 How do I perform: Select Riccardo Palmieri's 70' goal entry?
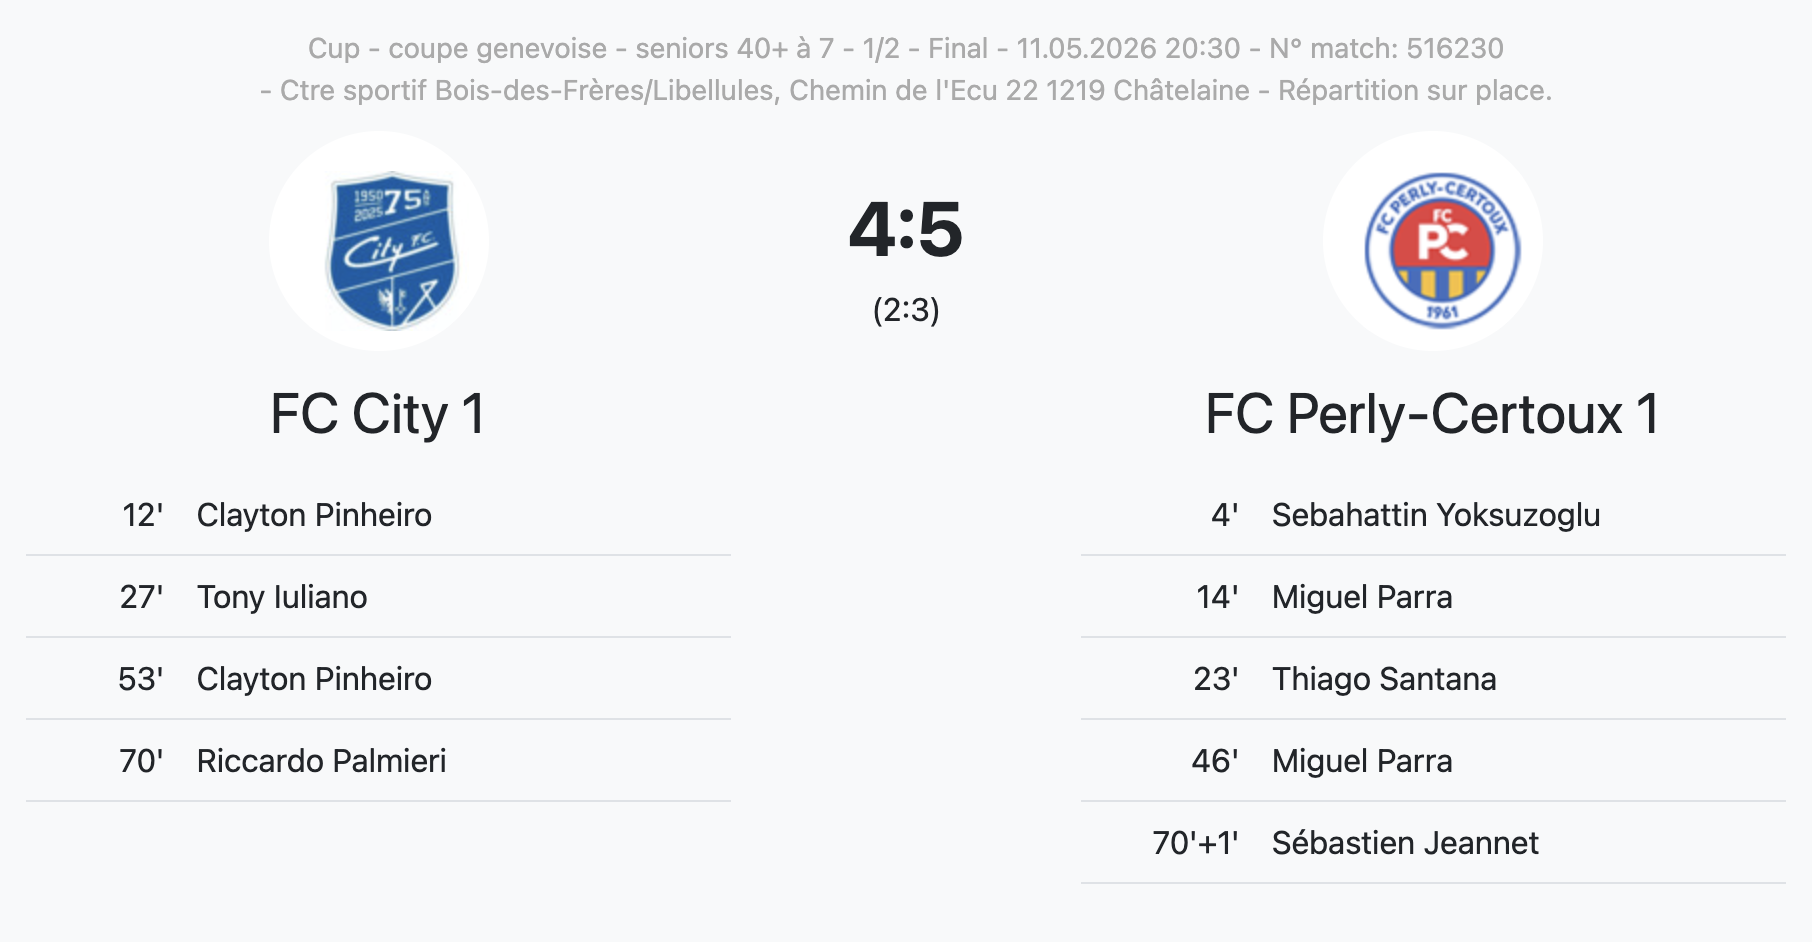378,761
